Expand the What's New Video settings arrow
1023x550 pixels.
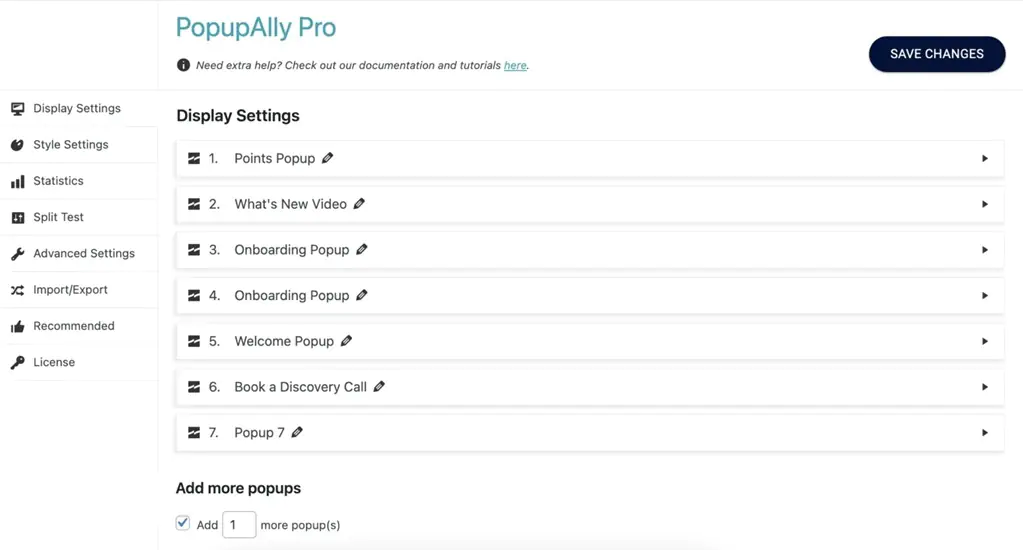coord(985,204)
